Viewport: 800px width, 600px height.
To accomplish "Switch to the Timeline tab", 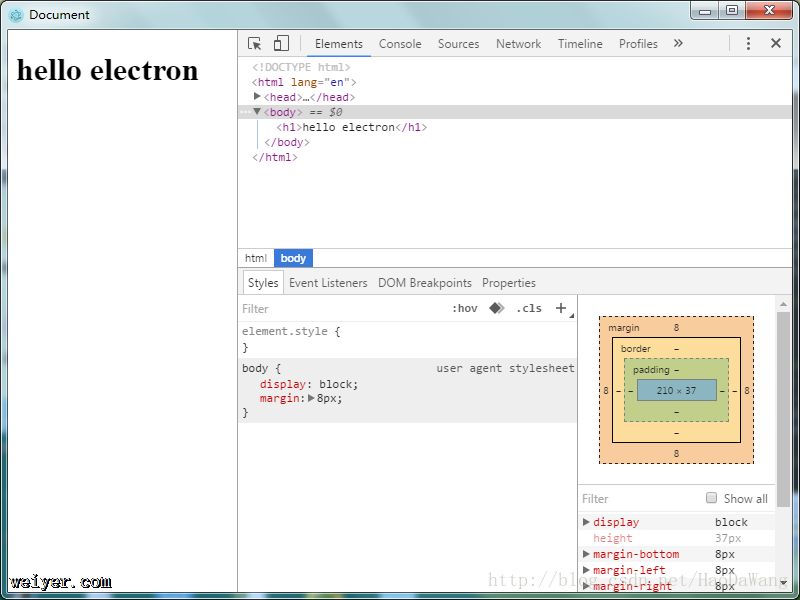I will pos(580,44).
